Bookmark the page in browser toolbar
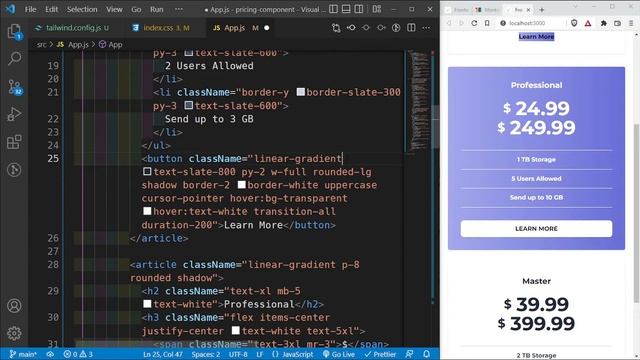640x360 pixels. tap(487, 23)
